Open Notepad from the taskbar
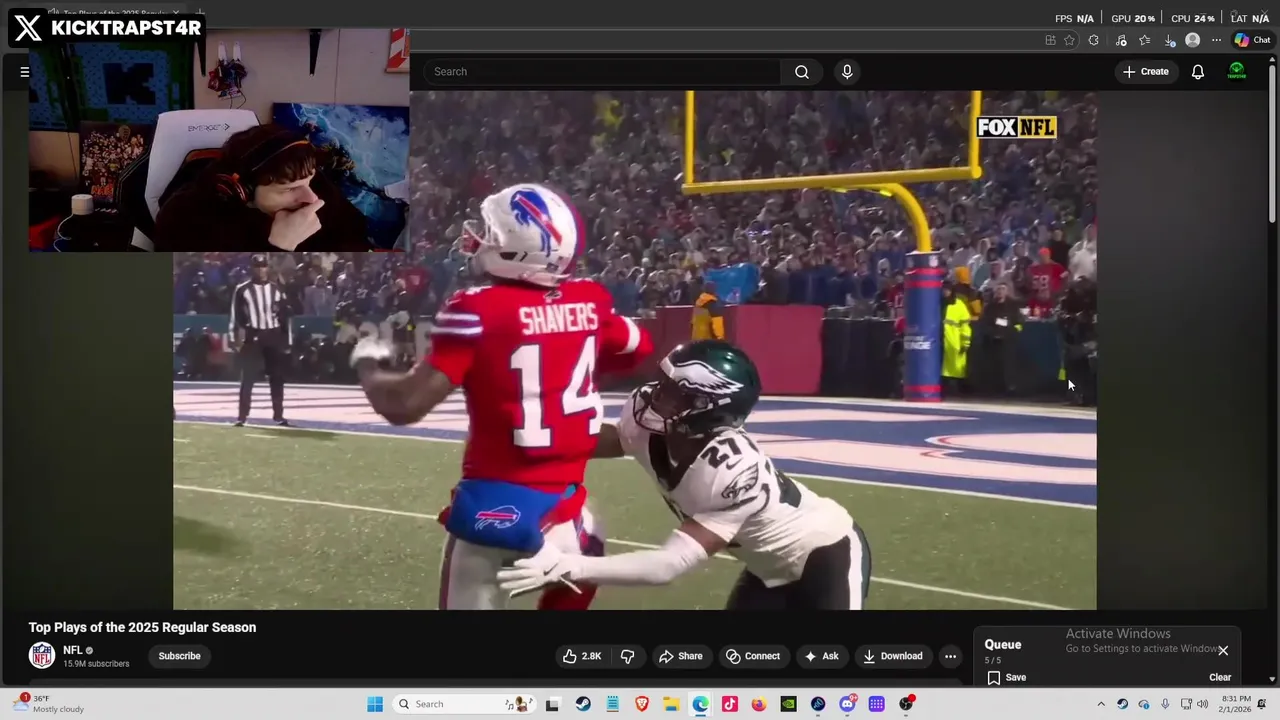 pyautogui.click(x=612, y=704)
